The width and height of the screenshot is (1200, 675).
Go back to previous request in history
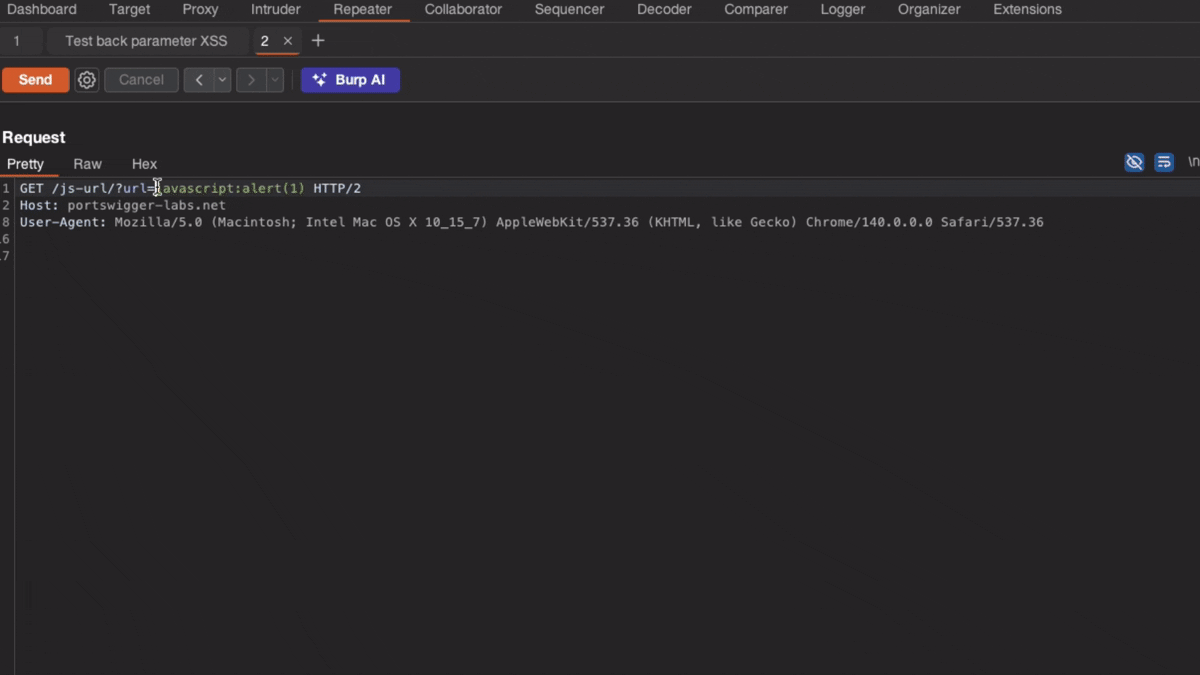pos(199,80)
